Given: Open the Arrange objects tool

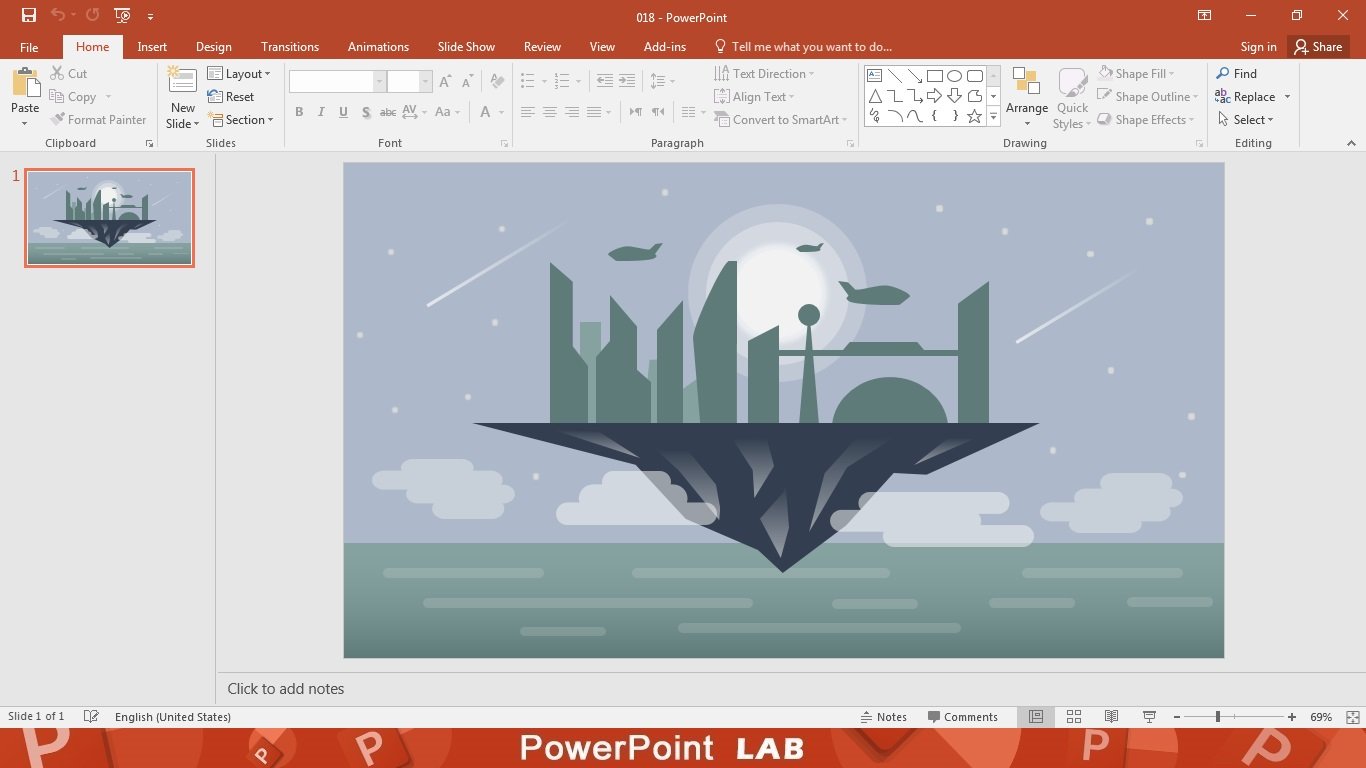Looking at the screenshot, I should tap(1027, 98).
